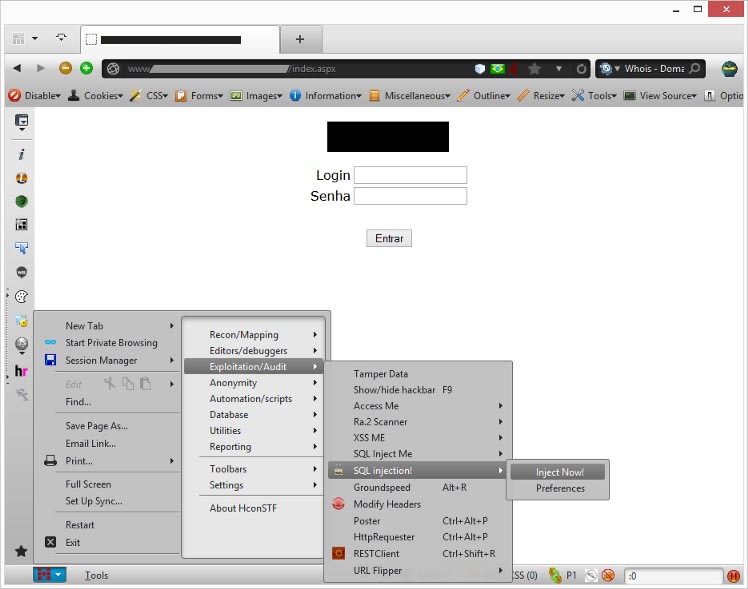Select Modify Headers menu entry
This screenshot has width=748, height=589.
[417, 504]
